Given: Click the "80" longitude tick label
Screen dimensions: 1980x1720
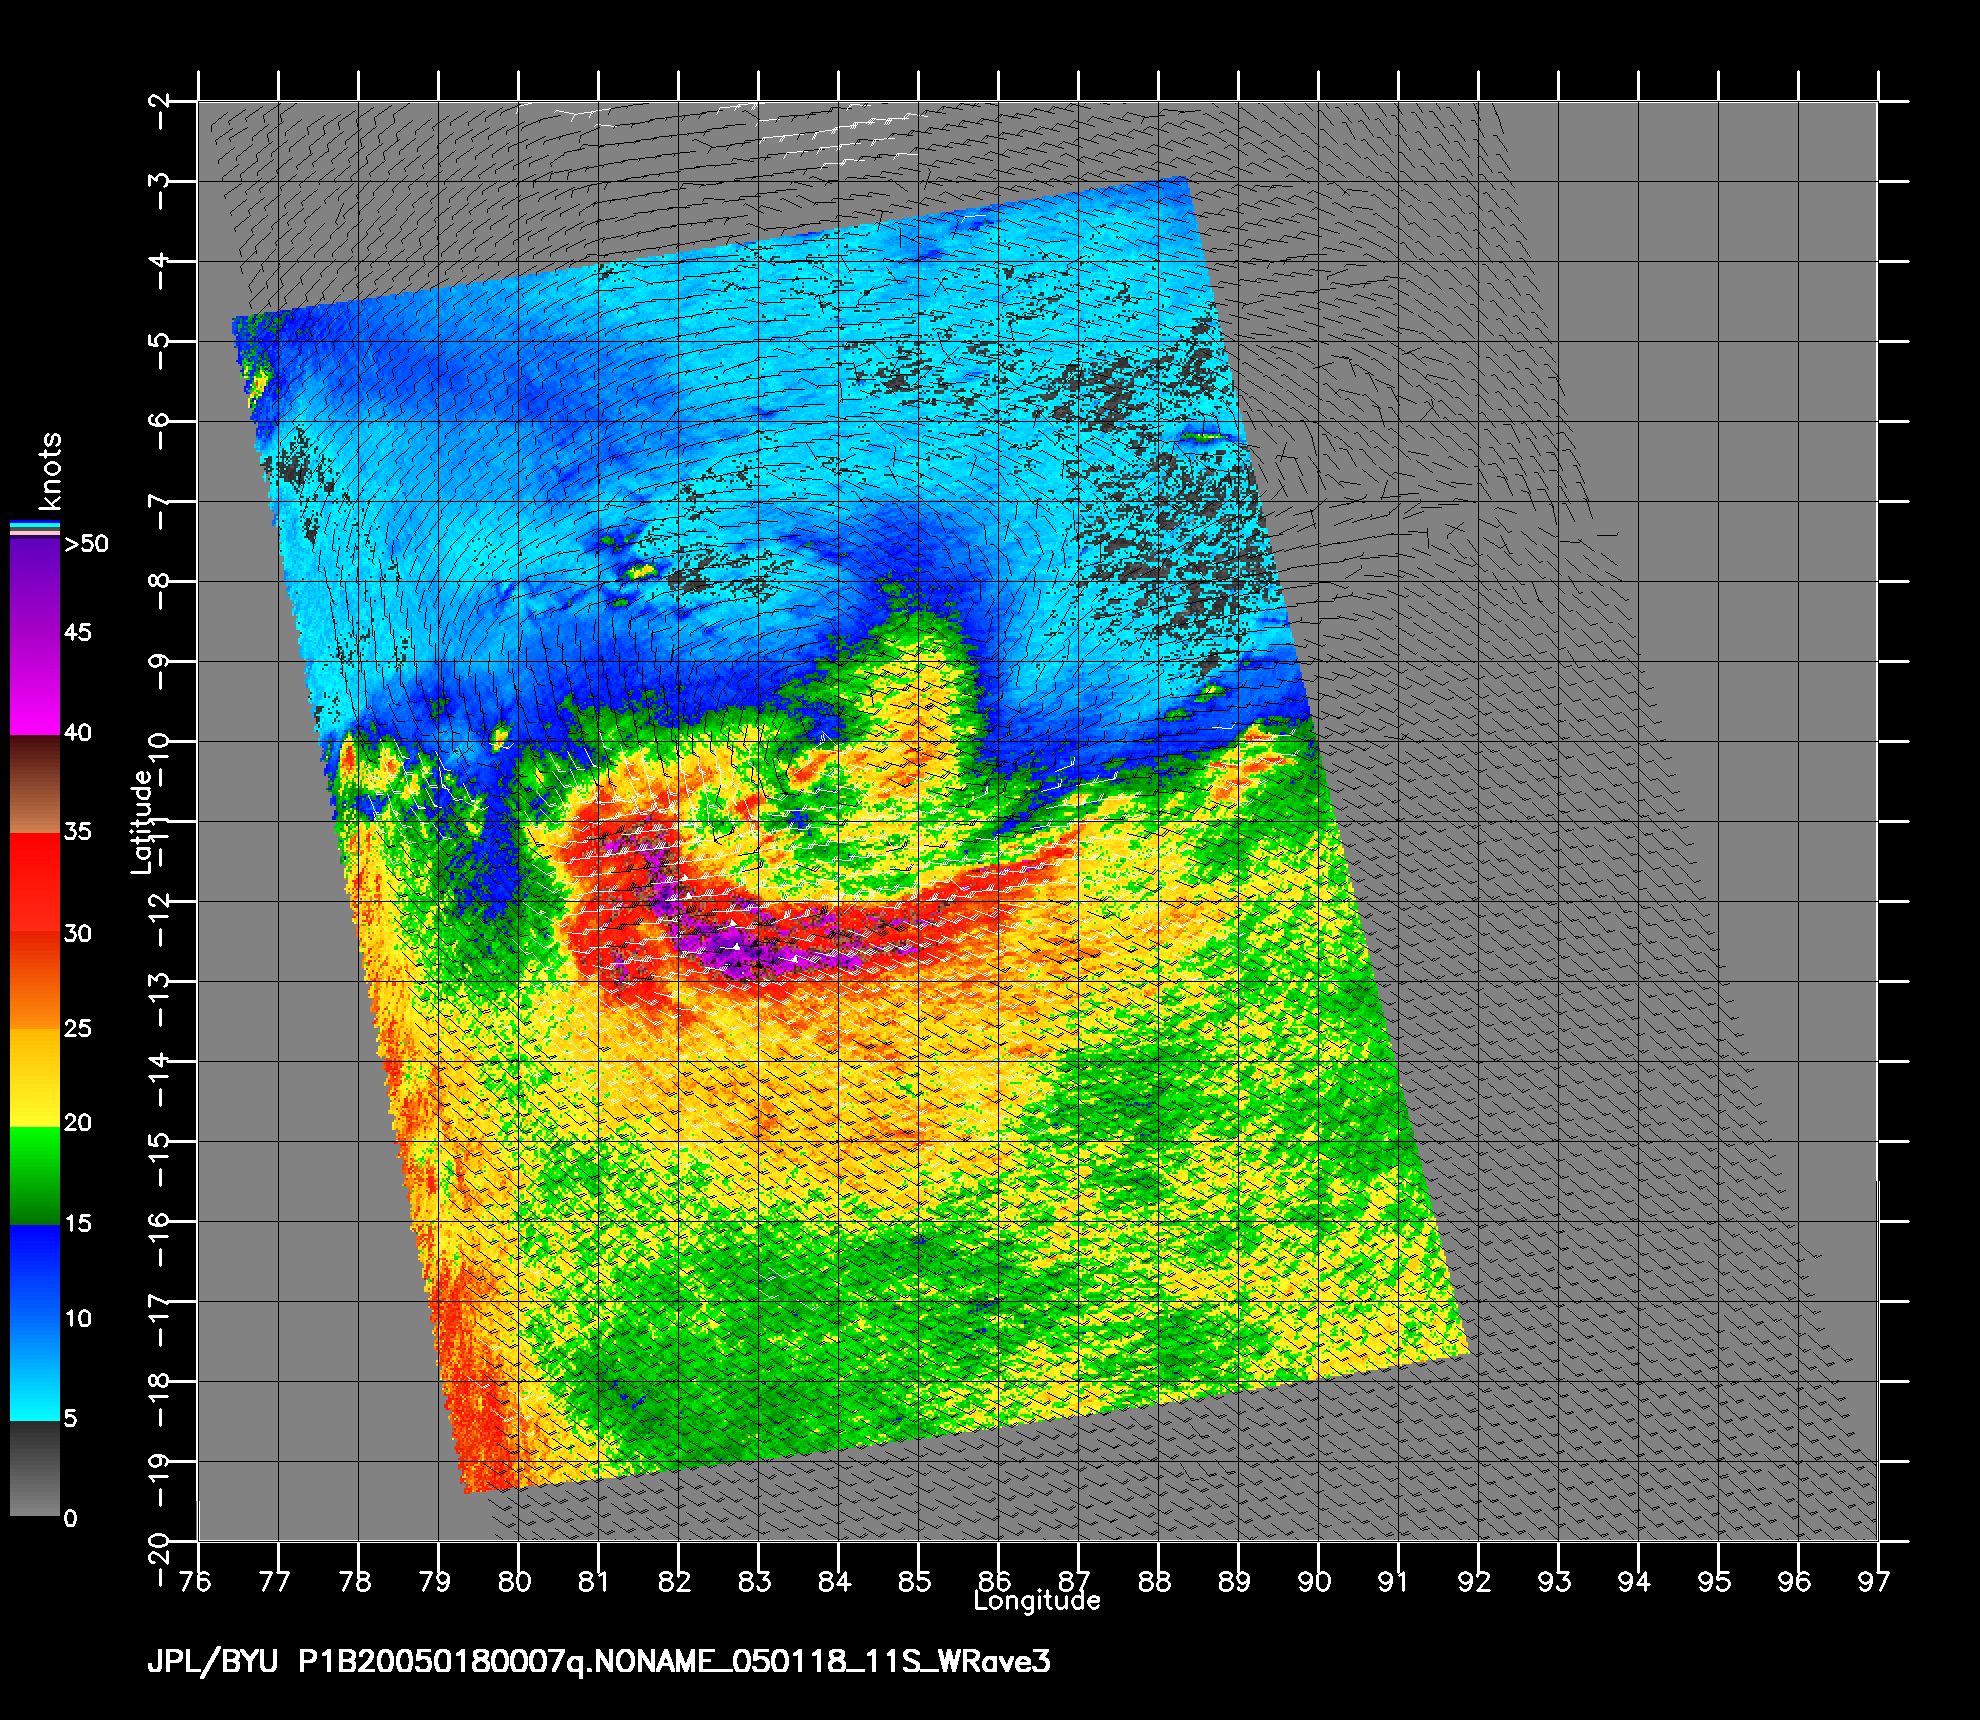Looking at the screenshot, I should [514, 1581].
